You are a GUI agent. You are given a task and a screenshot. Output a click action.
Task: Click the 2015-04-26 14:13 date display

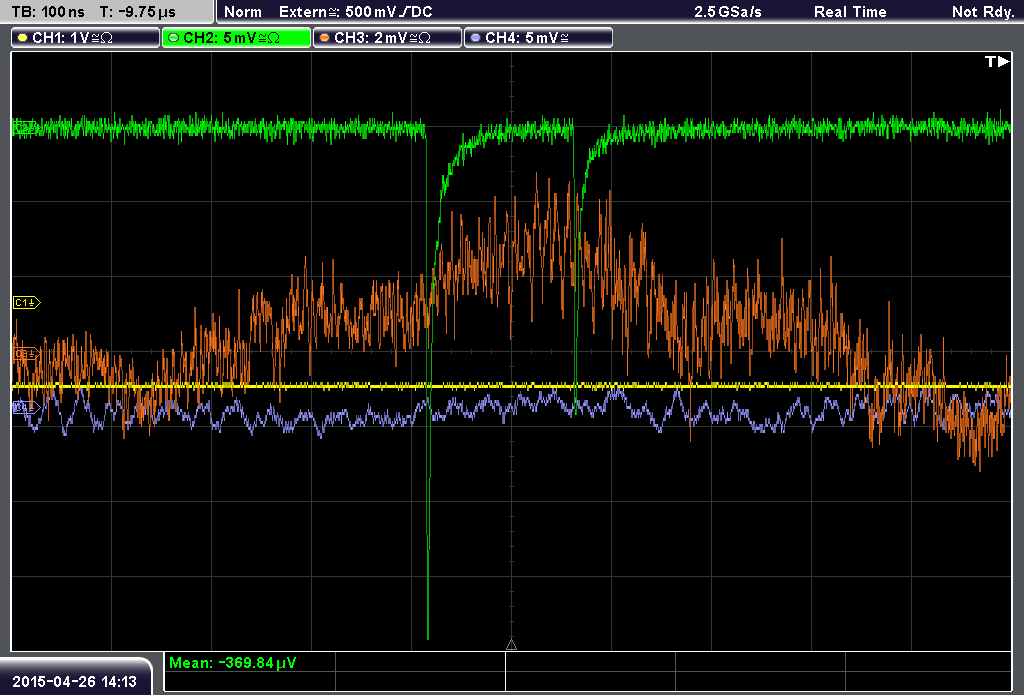pos(74,682)
